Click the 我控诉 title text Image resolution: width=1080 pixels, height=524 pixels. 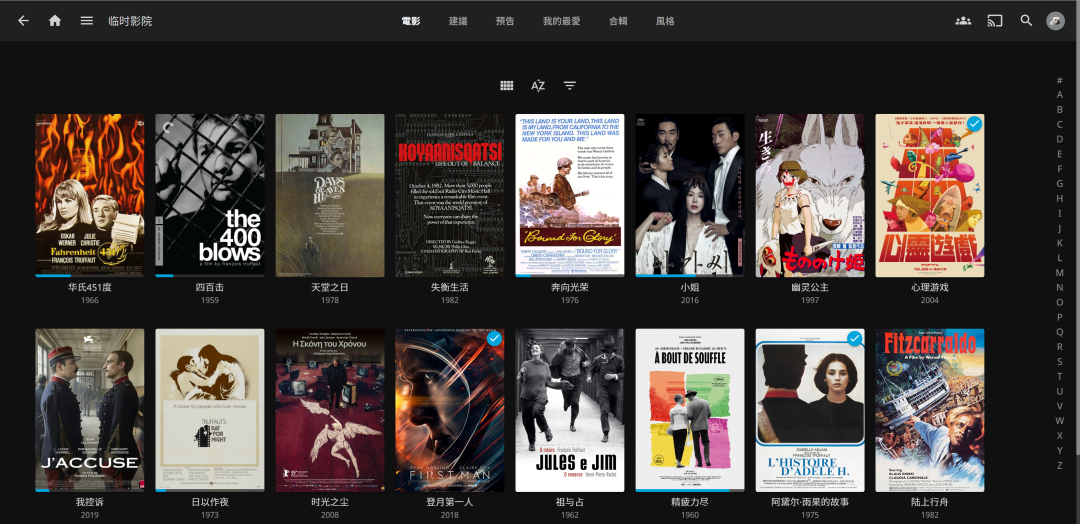coord(90,502)
